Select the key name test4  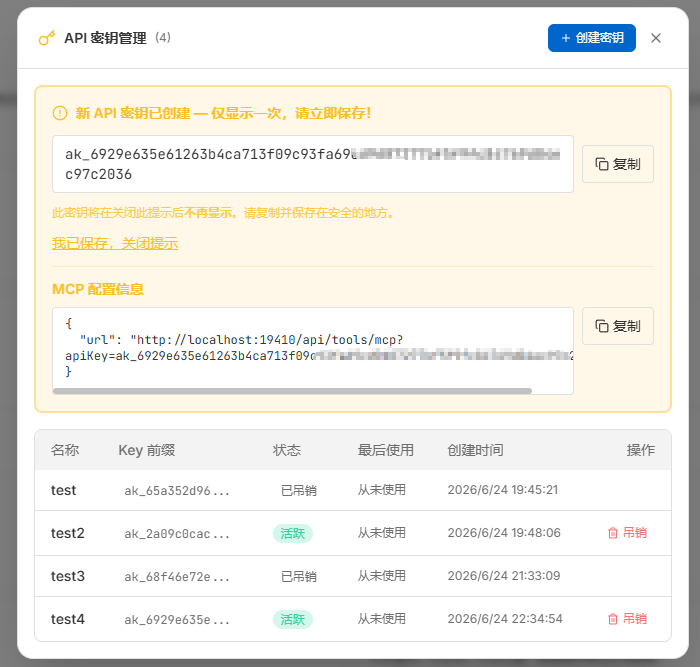coord(67,619)
